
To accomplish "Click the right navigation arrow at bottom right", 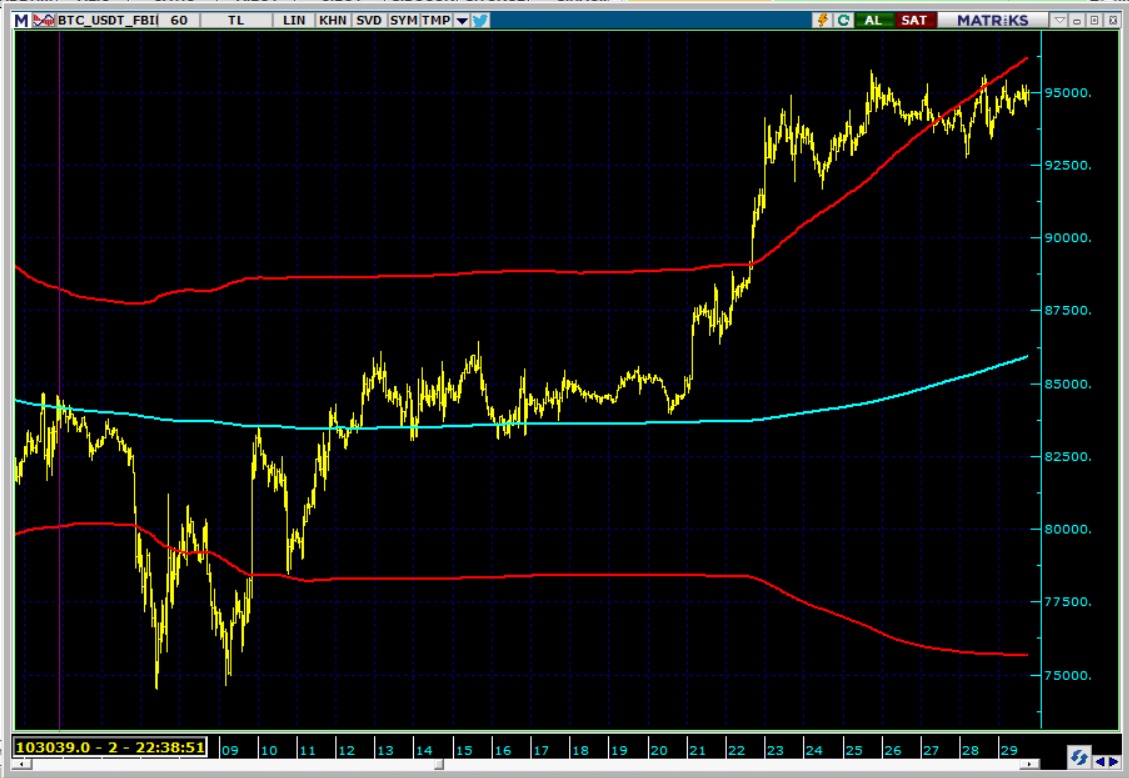I will [x=1114, y=762].
